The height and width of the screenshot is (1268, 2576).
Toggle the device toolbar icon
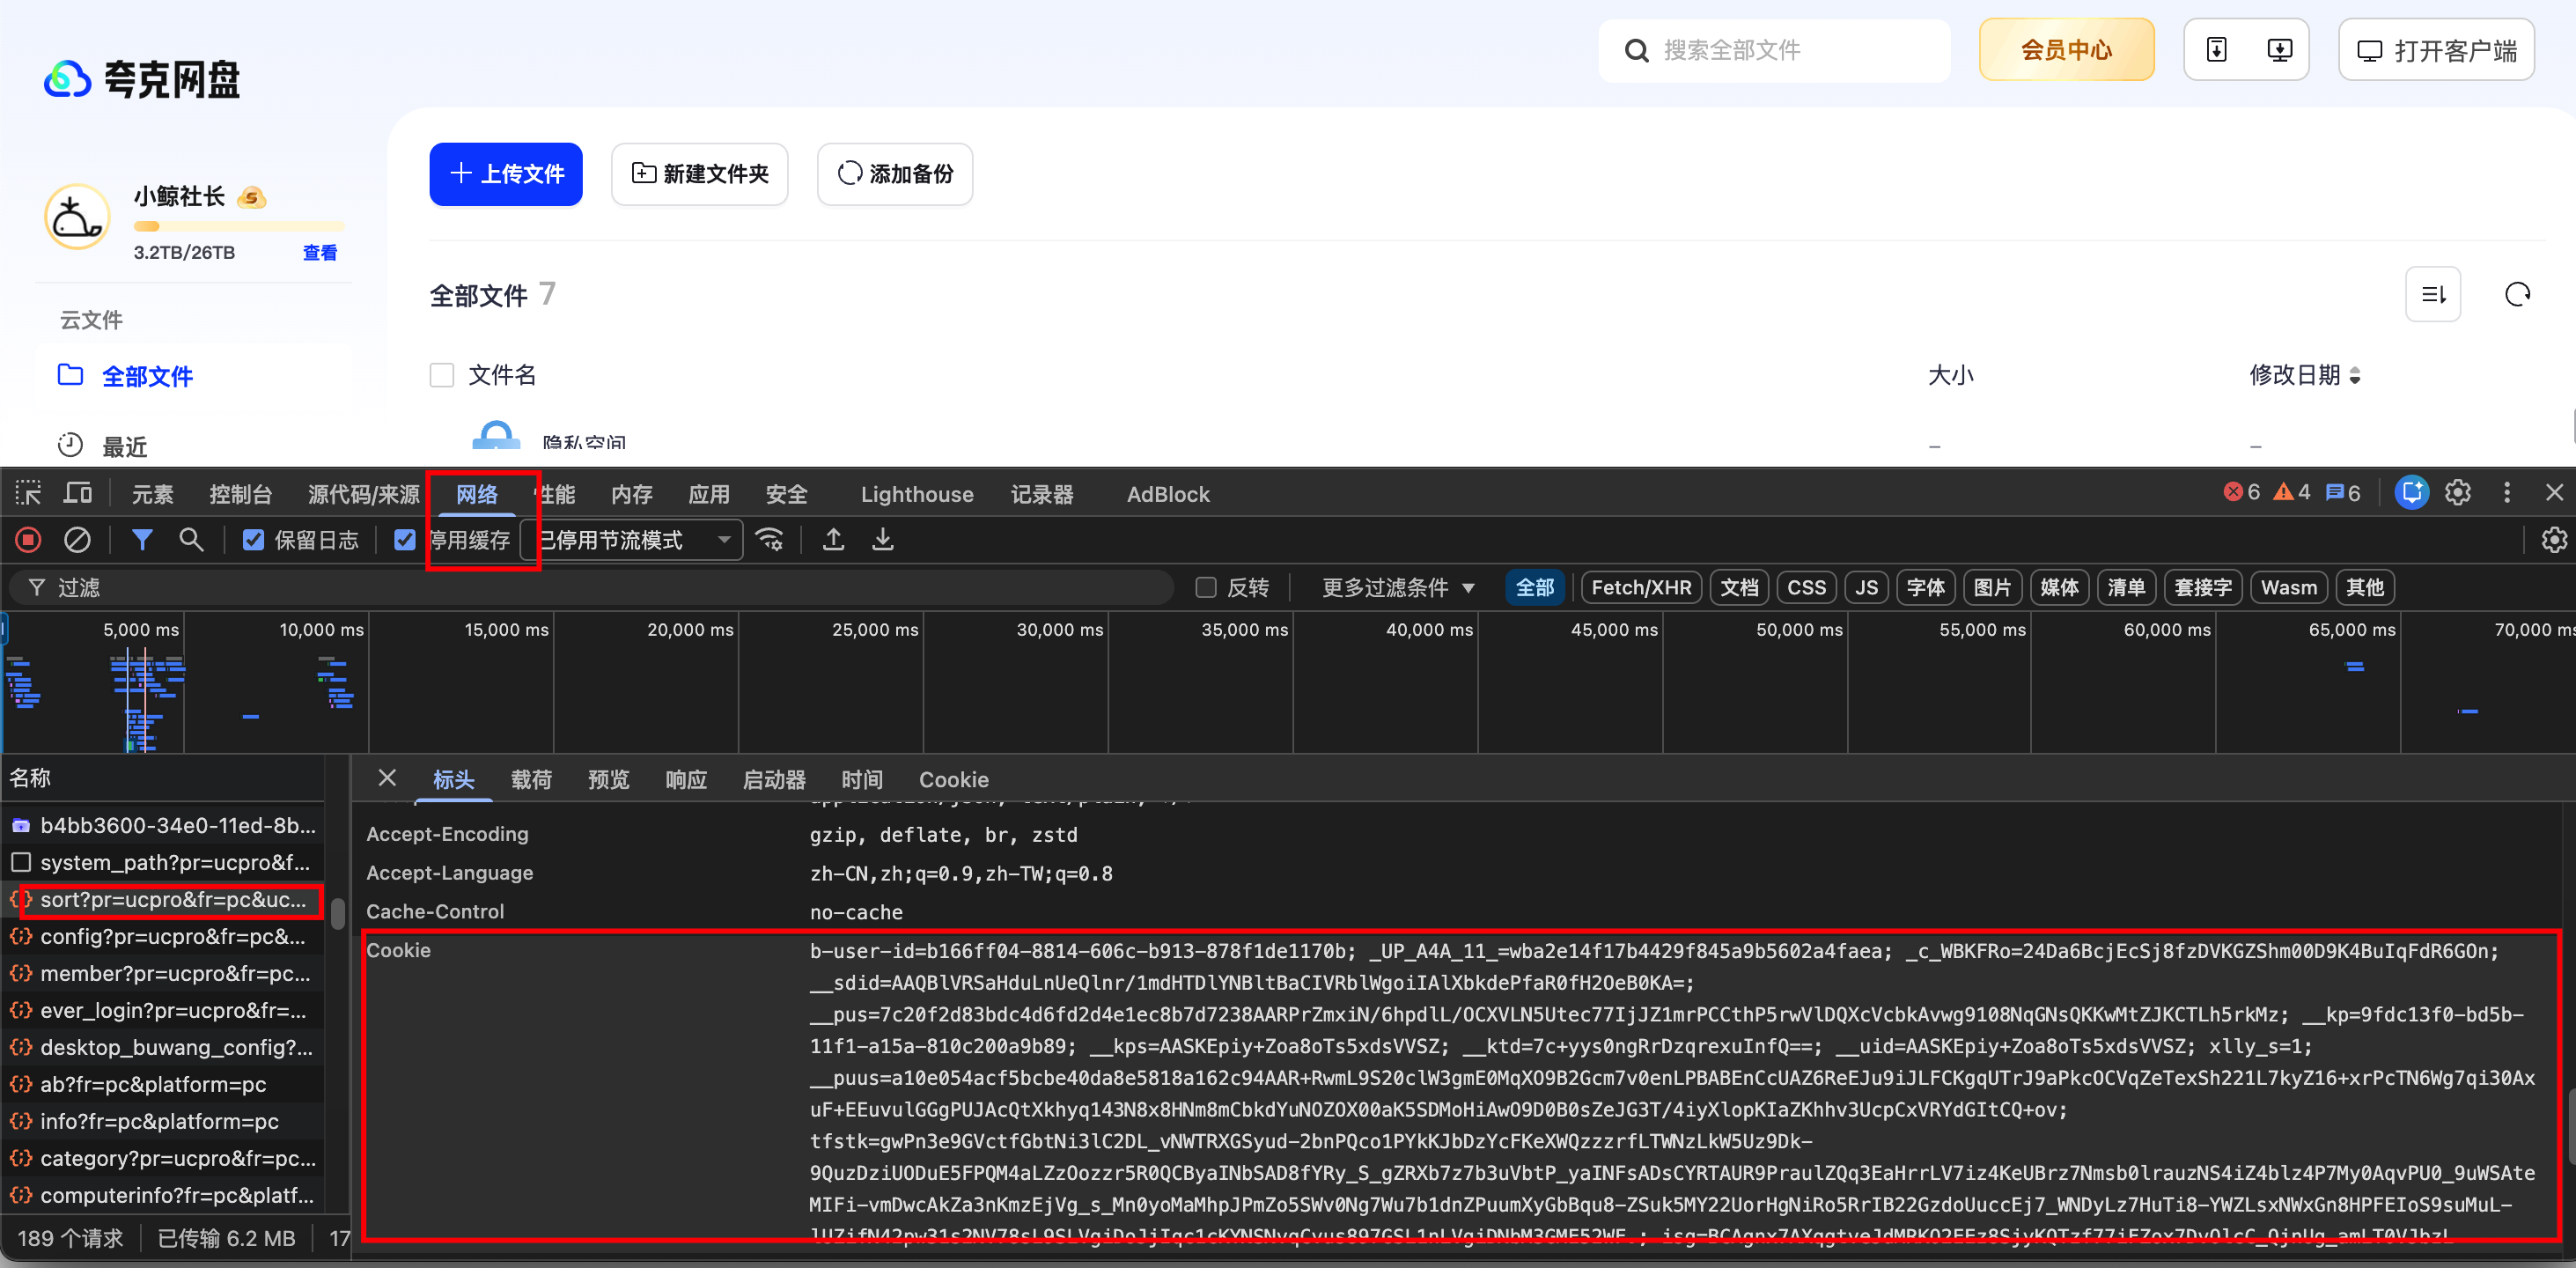coord(77,493)
